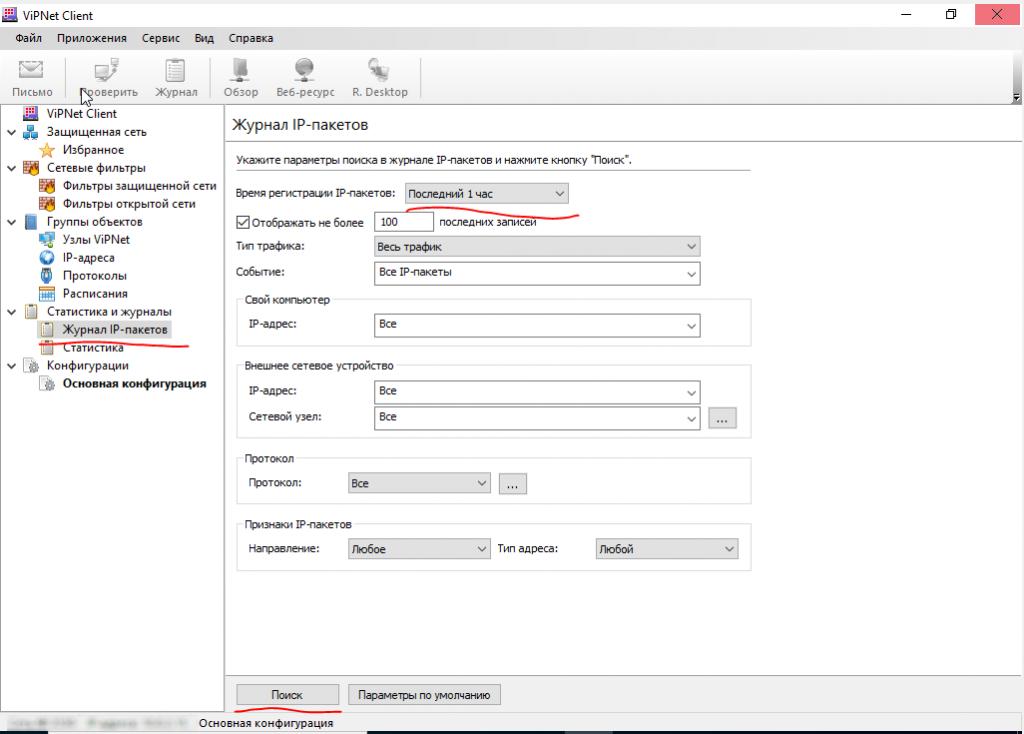Open the Файл menu

click(x=29, y=38)
